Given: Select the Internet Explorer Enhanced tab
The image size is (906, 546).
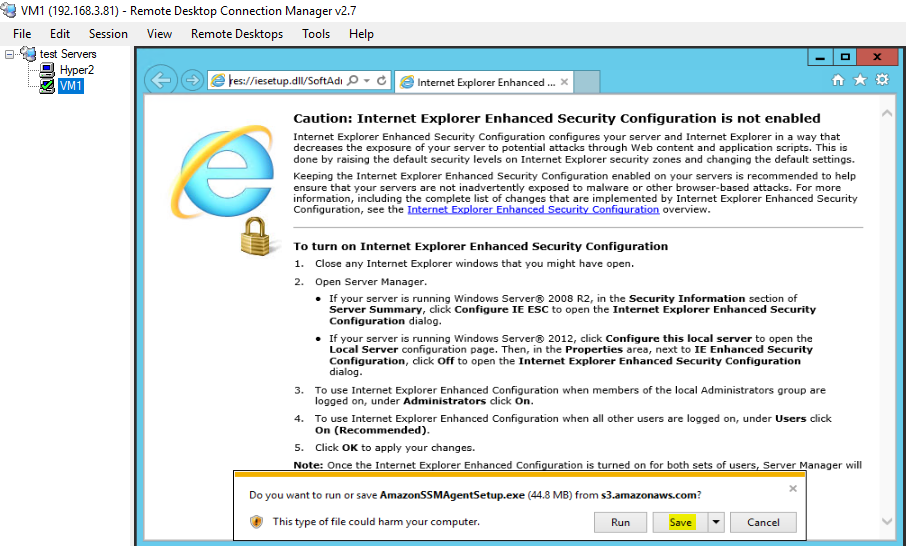Looking at the screenshot, I should pyautogui.click(x=485, y=82).
